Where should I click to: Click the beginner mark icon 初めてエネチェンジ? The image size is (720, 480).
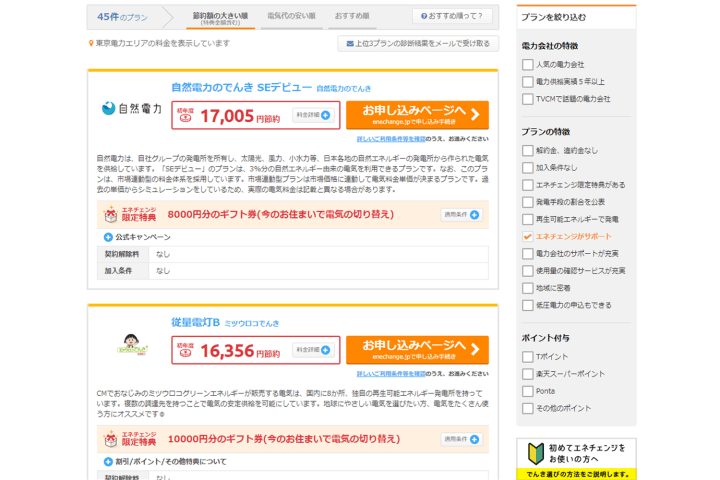point(535,453)
